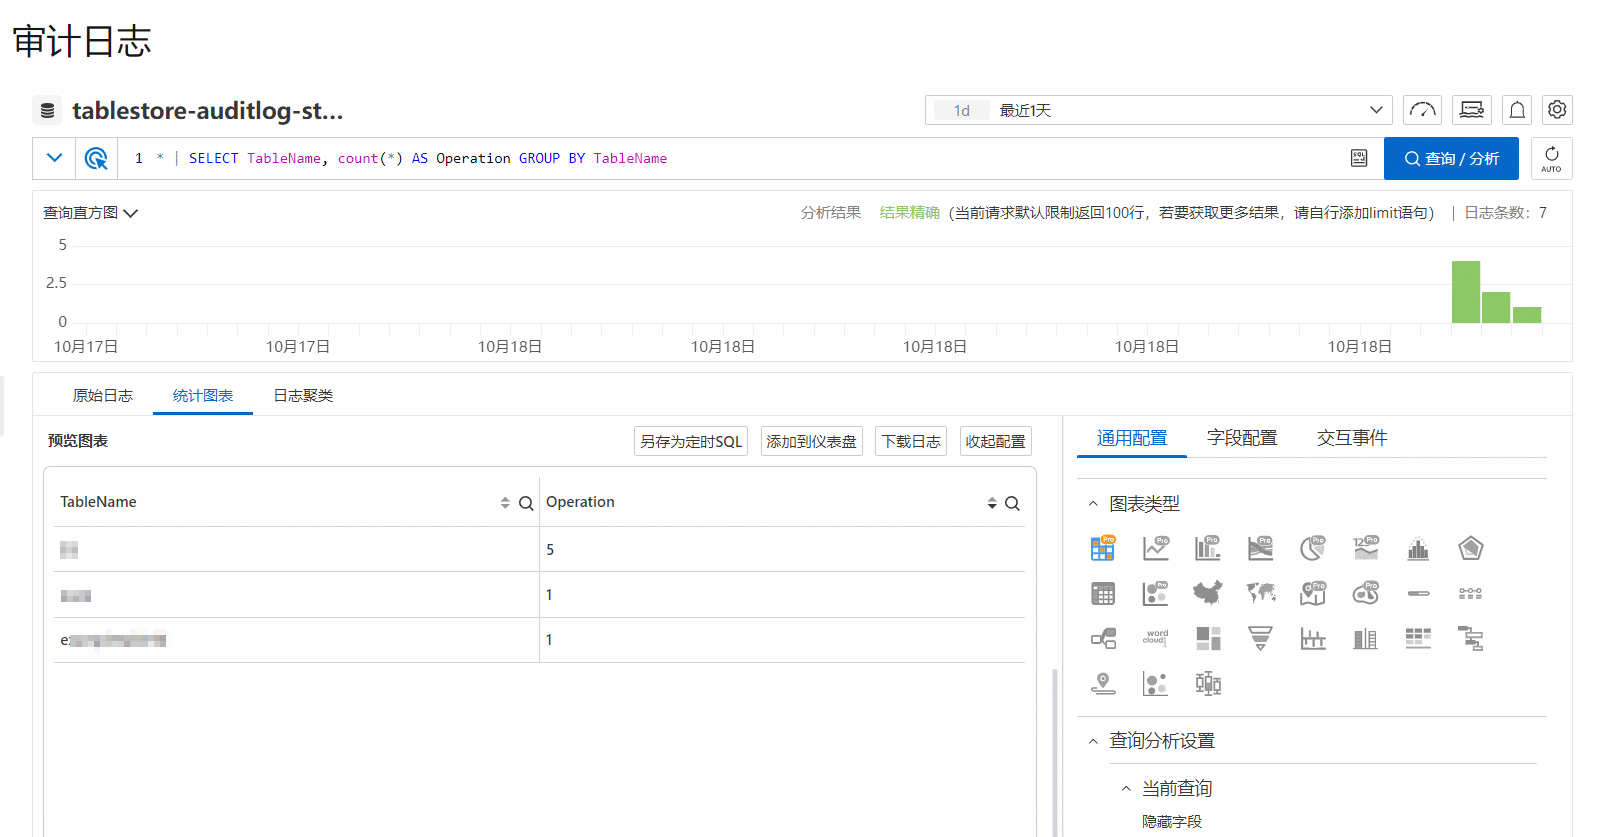Choose the column chart Pro type

pos(1208,548)
